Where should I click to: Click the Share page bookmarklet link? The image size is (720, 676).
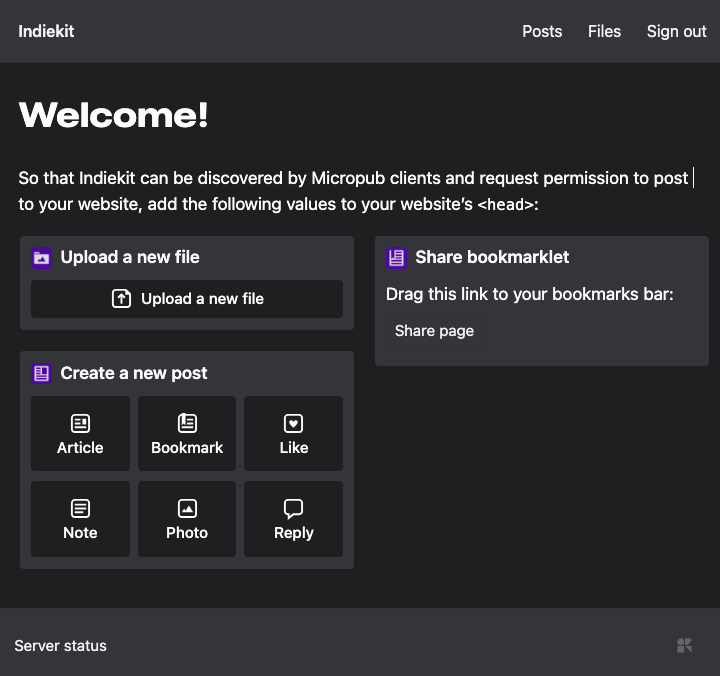click(x=434, y=331)
